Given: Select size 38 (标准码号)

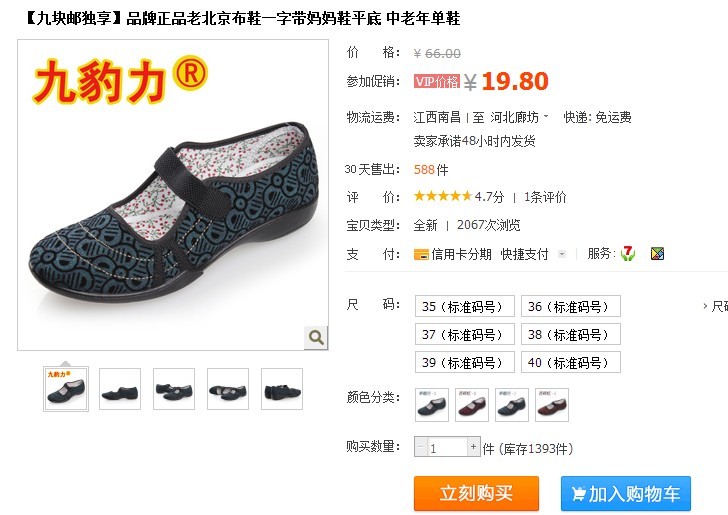Looking at the screenshot, I should (x=571, y=334).
